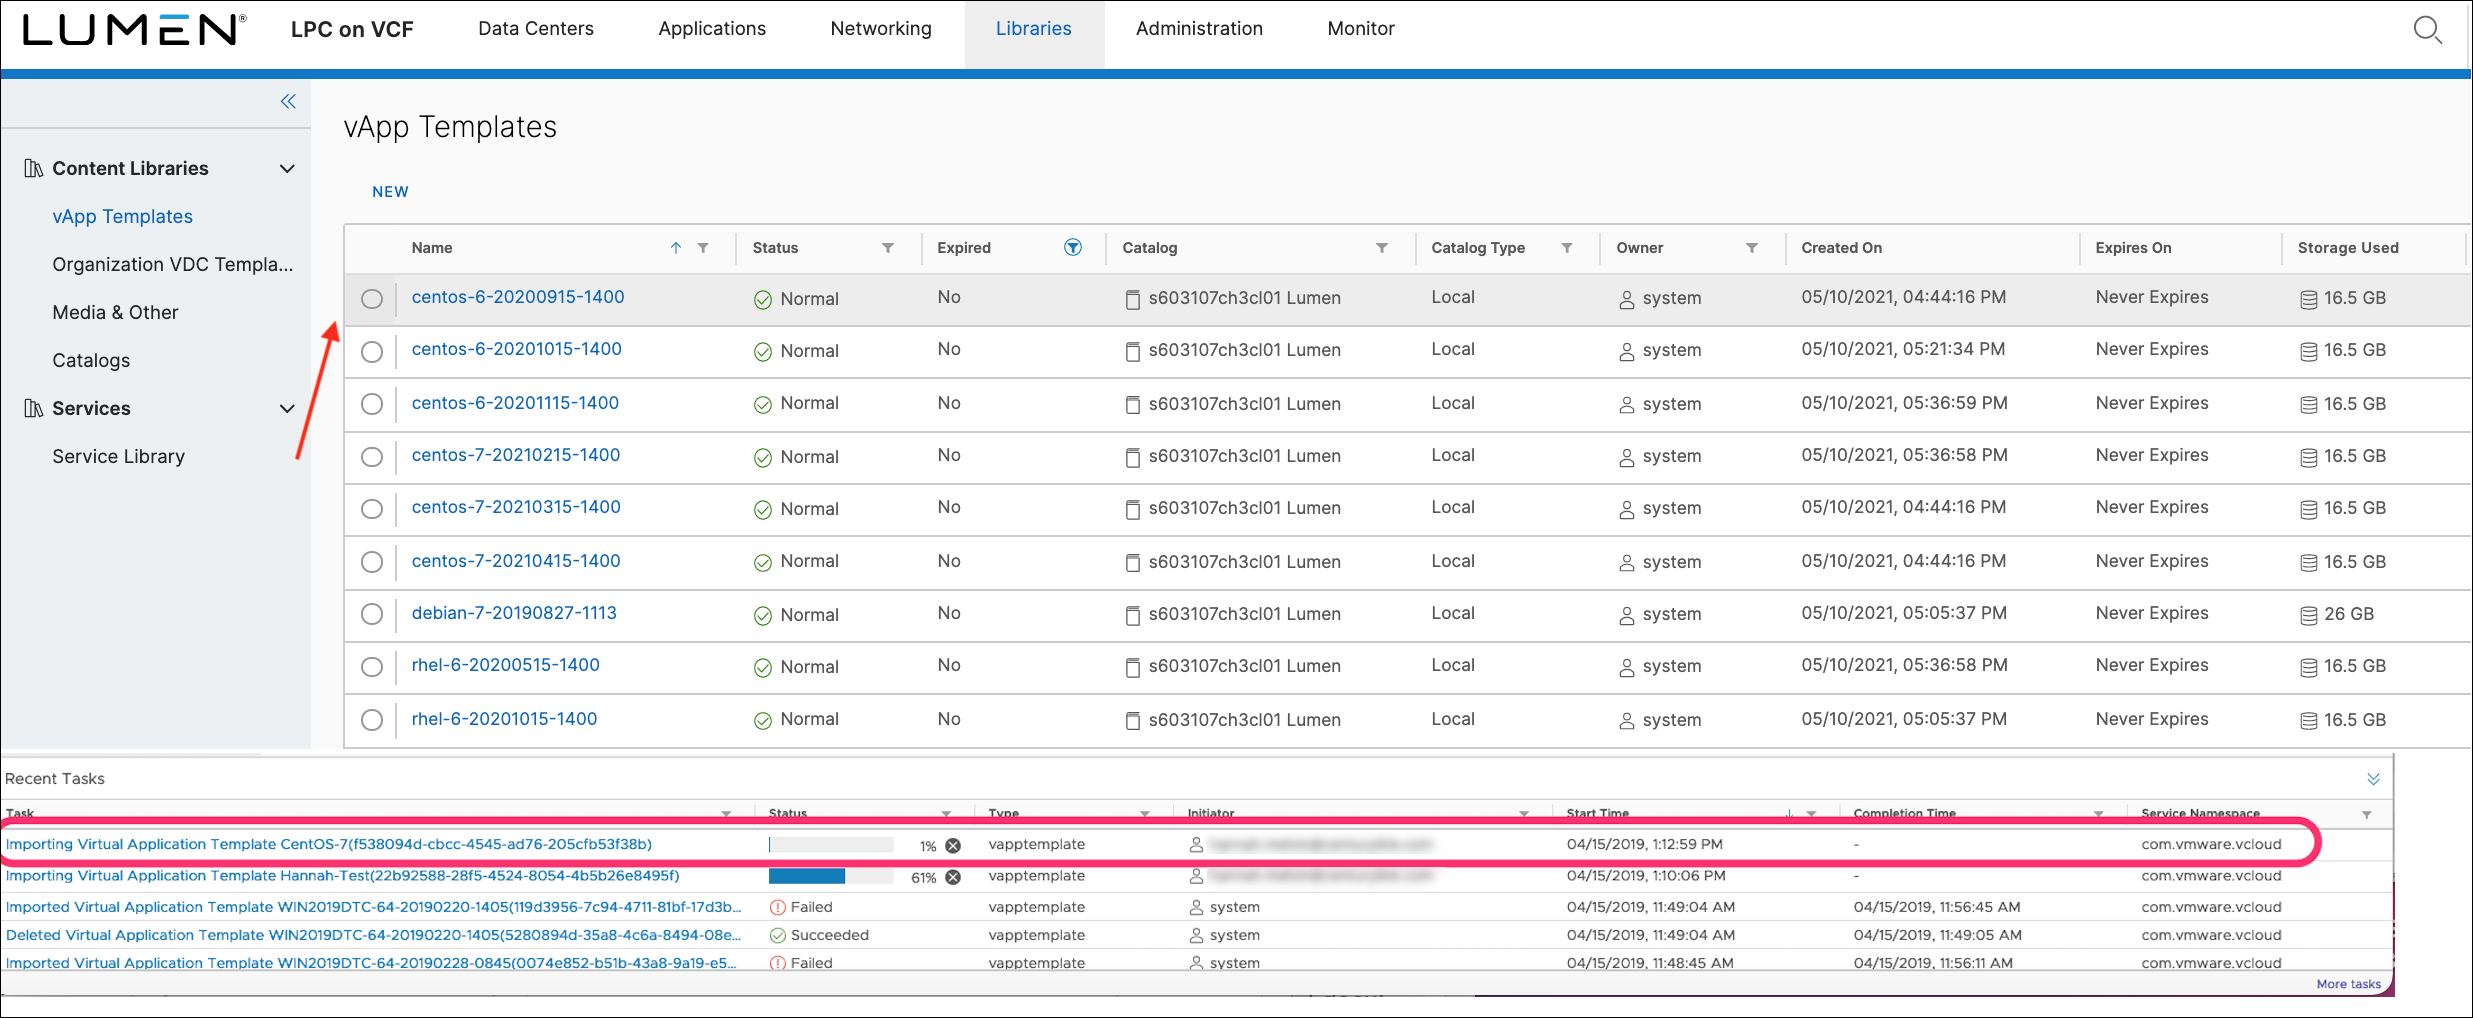Viewport: 2473px width, 1018px height.
Task: Click the Created On column header
Action: tap(1842, 248)
